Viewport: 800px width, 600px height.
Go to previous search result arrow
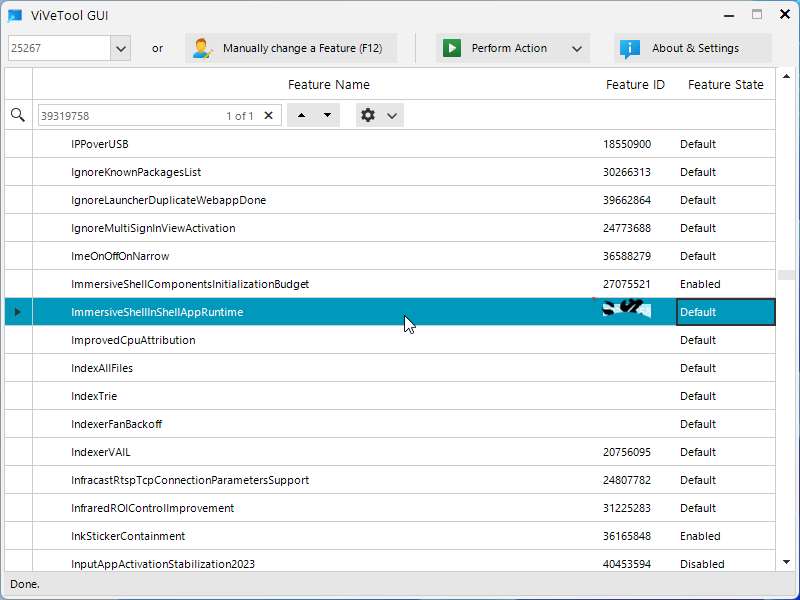coord(302,116)
